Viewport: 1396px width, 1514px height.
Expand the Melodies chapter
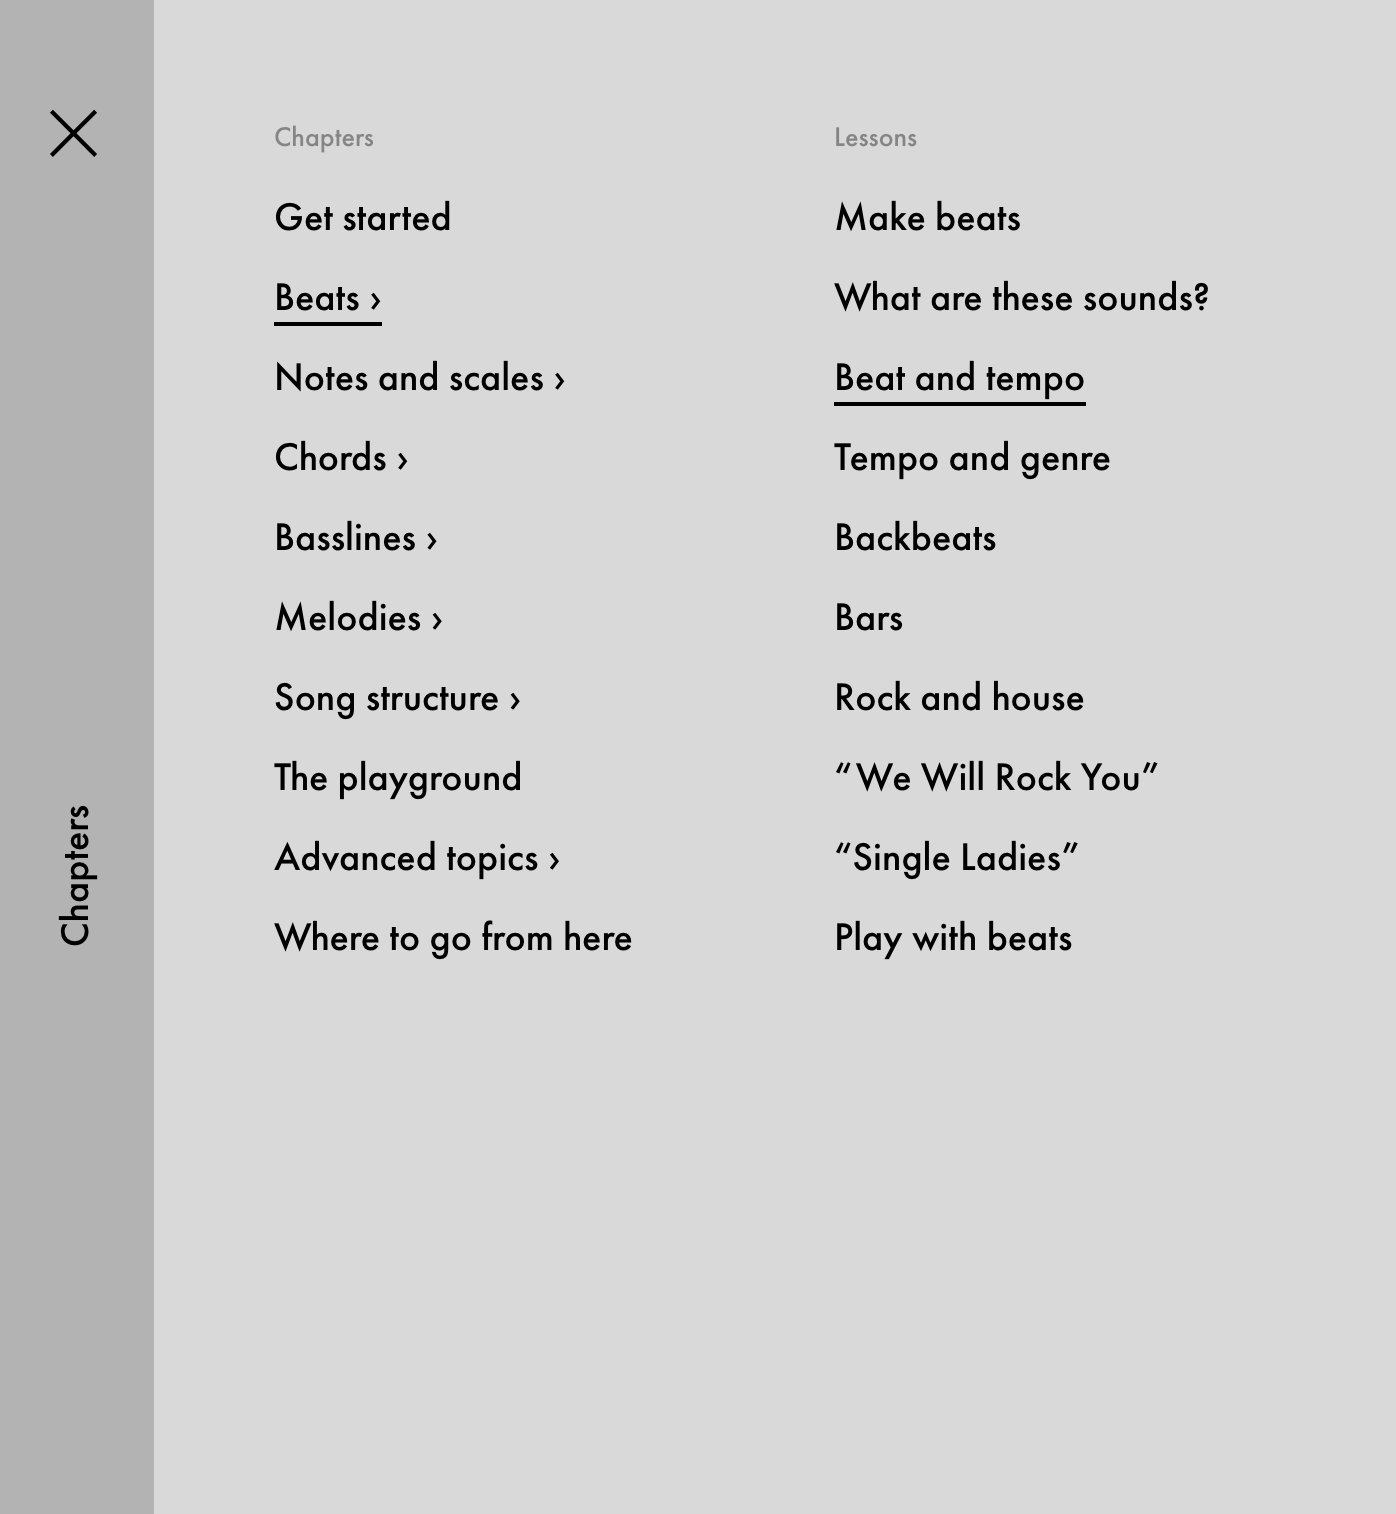pos(359,618)
